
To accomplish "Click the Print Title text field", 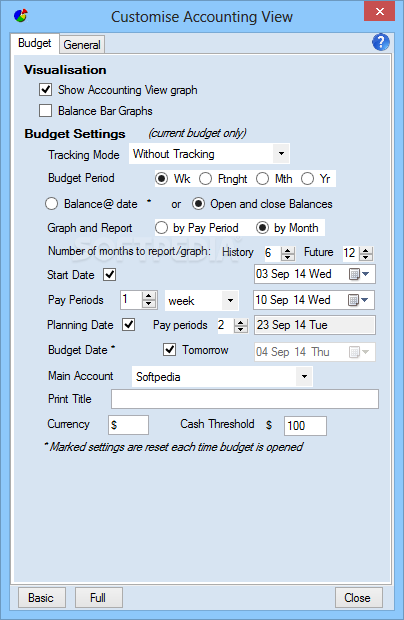I will pos(245,399).
